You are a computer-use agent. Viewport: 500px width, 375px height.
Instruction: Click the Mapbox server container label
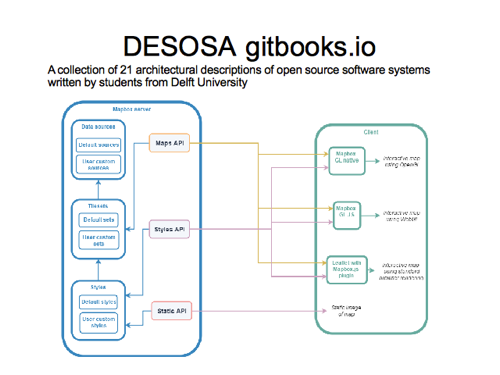[x=132, y=109]
